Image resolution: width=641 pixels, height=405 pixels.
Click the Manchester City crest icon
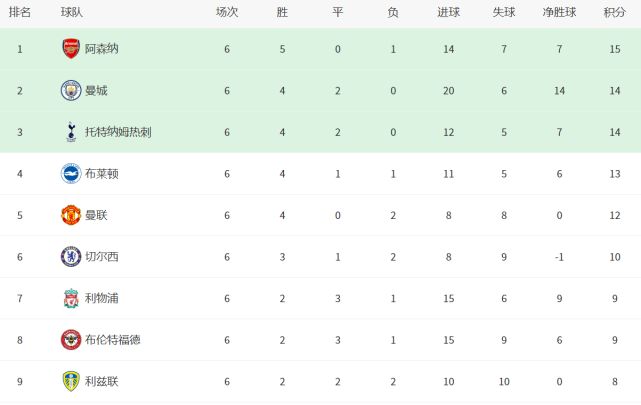[x=71, y=90]
